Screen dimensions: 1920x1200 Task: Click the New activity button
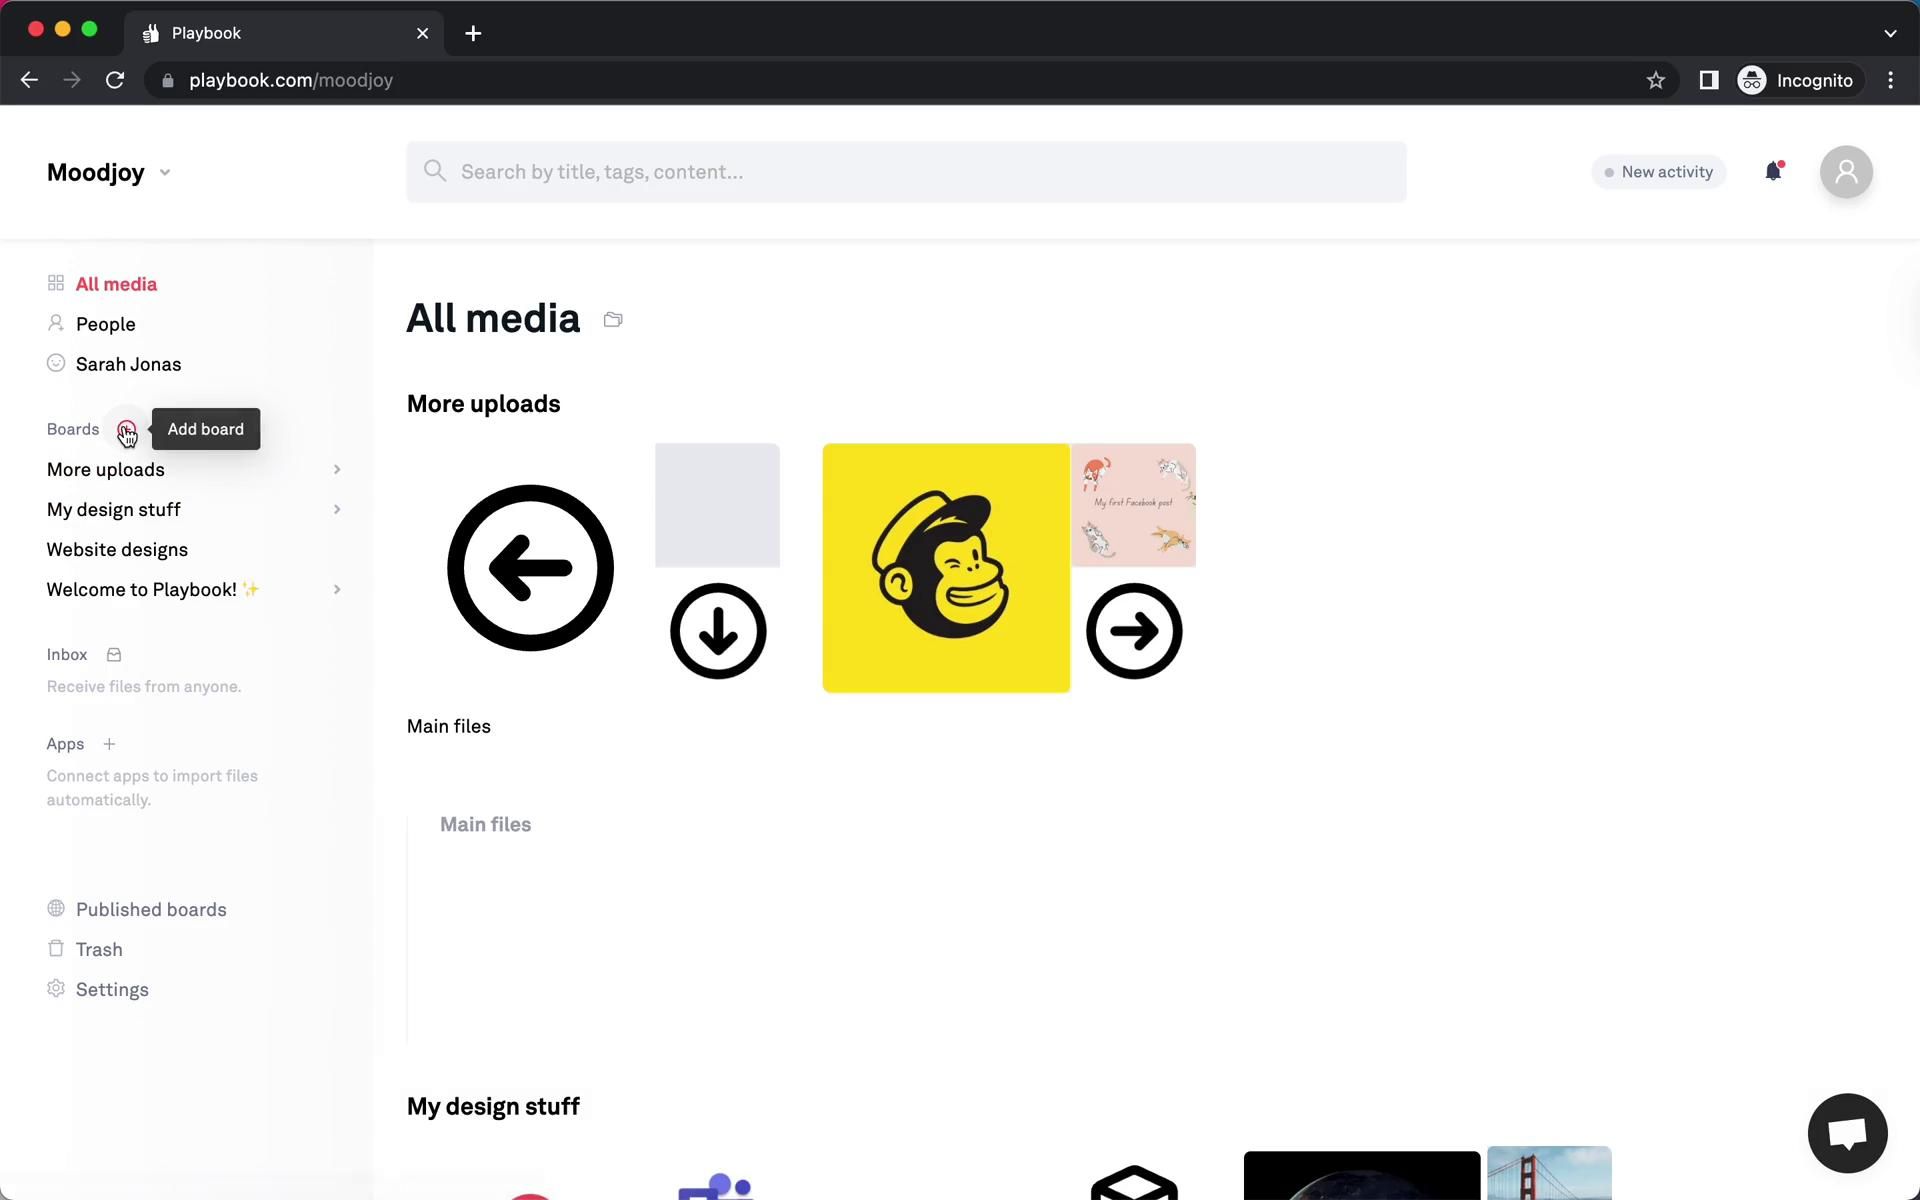point(1659,172)
